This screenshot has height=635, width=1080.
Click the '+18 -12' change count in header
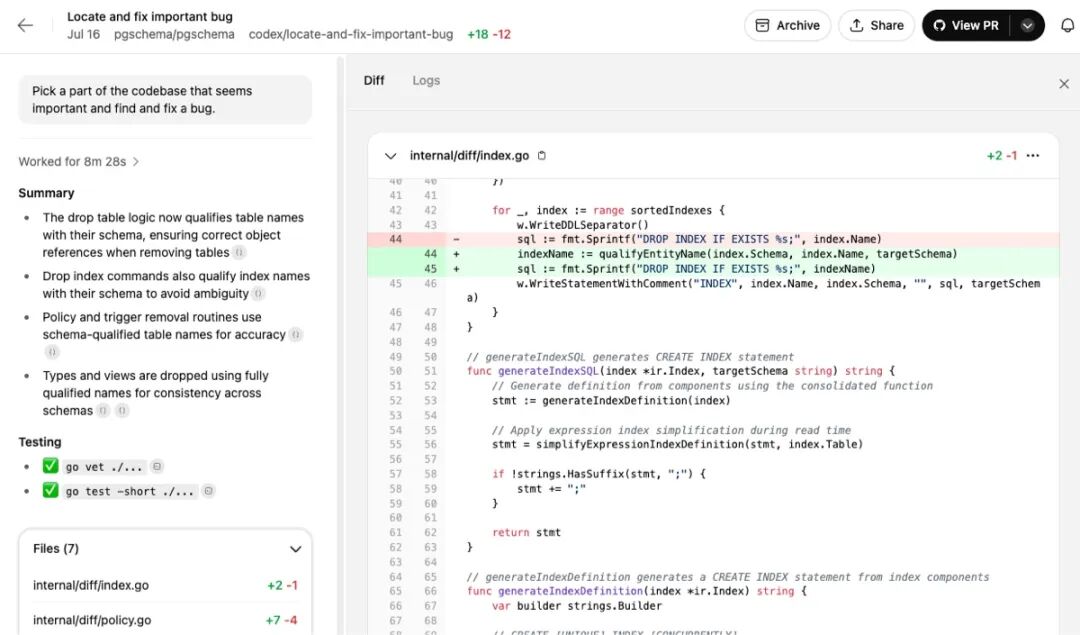[x=489, y=34]
